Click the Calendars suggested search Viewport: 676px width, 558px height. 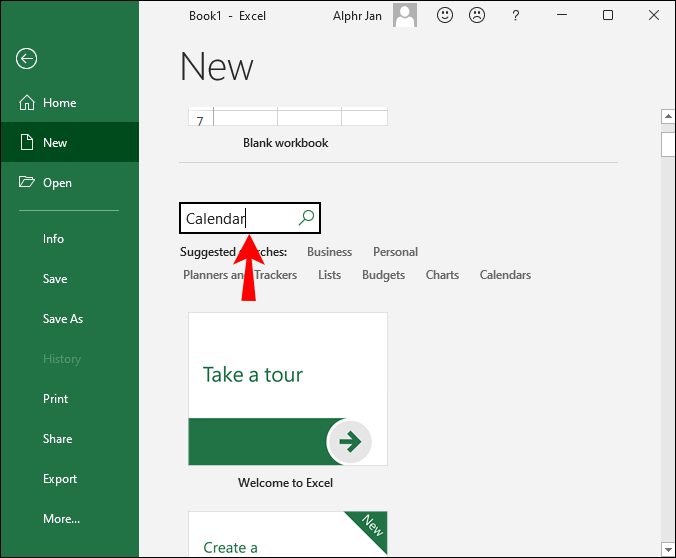tap(505, 275)
